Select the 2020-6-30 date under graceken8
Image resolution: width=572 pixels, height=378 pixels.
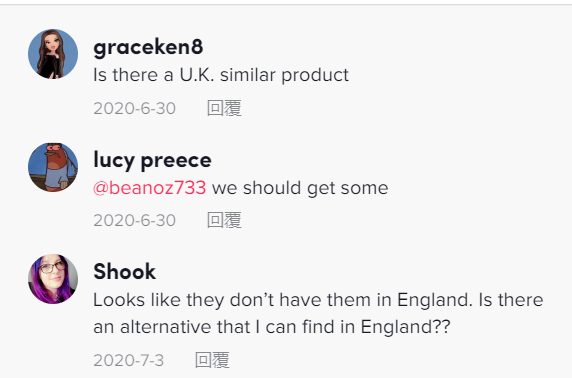click(x=135, y=108)
